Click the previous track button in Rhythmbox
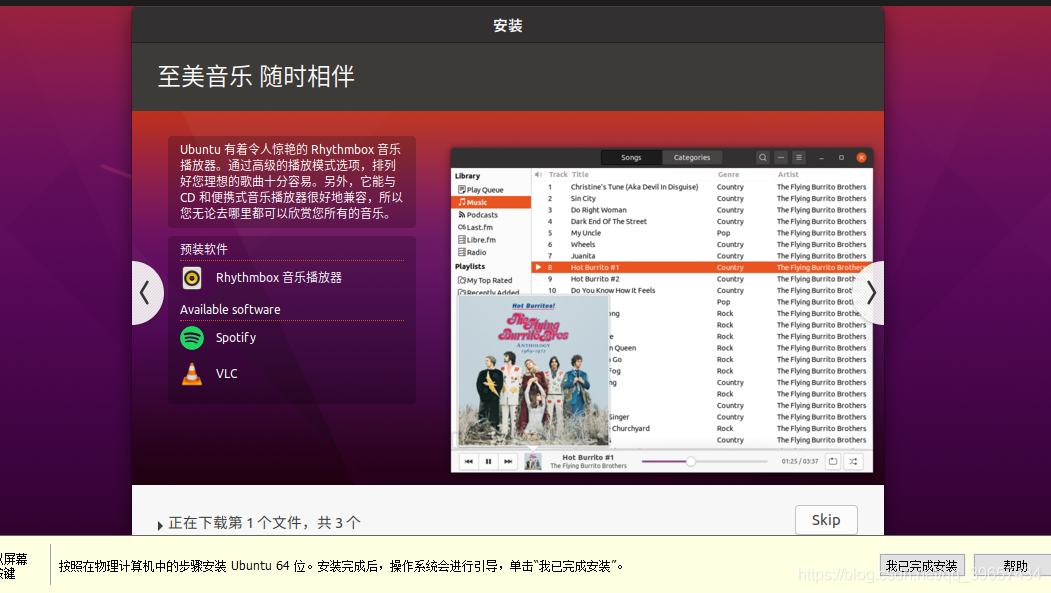Viewport: 1051px width, 593px height. pos(469,461)
